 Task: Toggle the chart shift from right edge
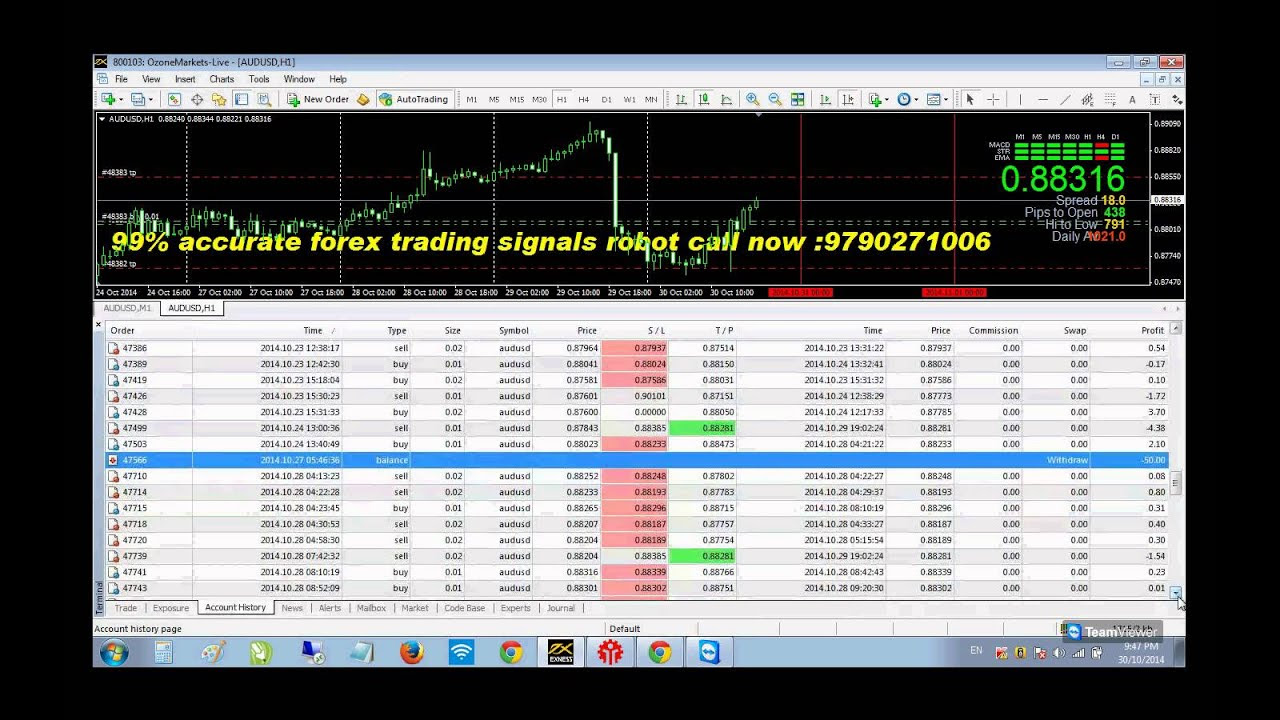point(848,99)
